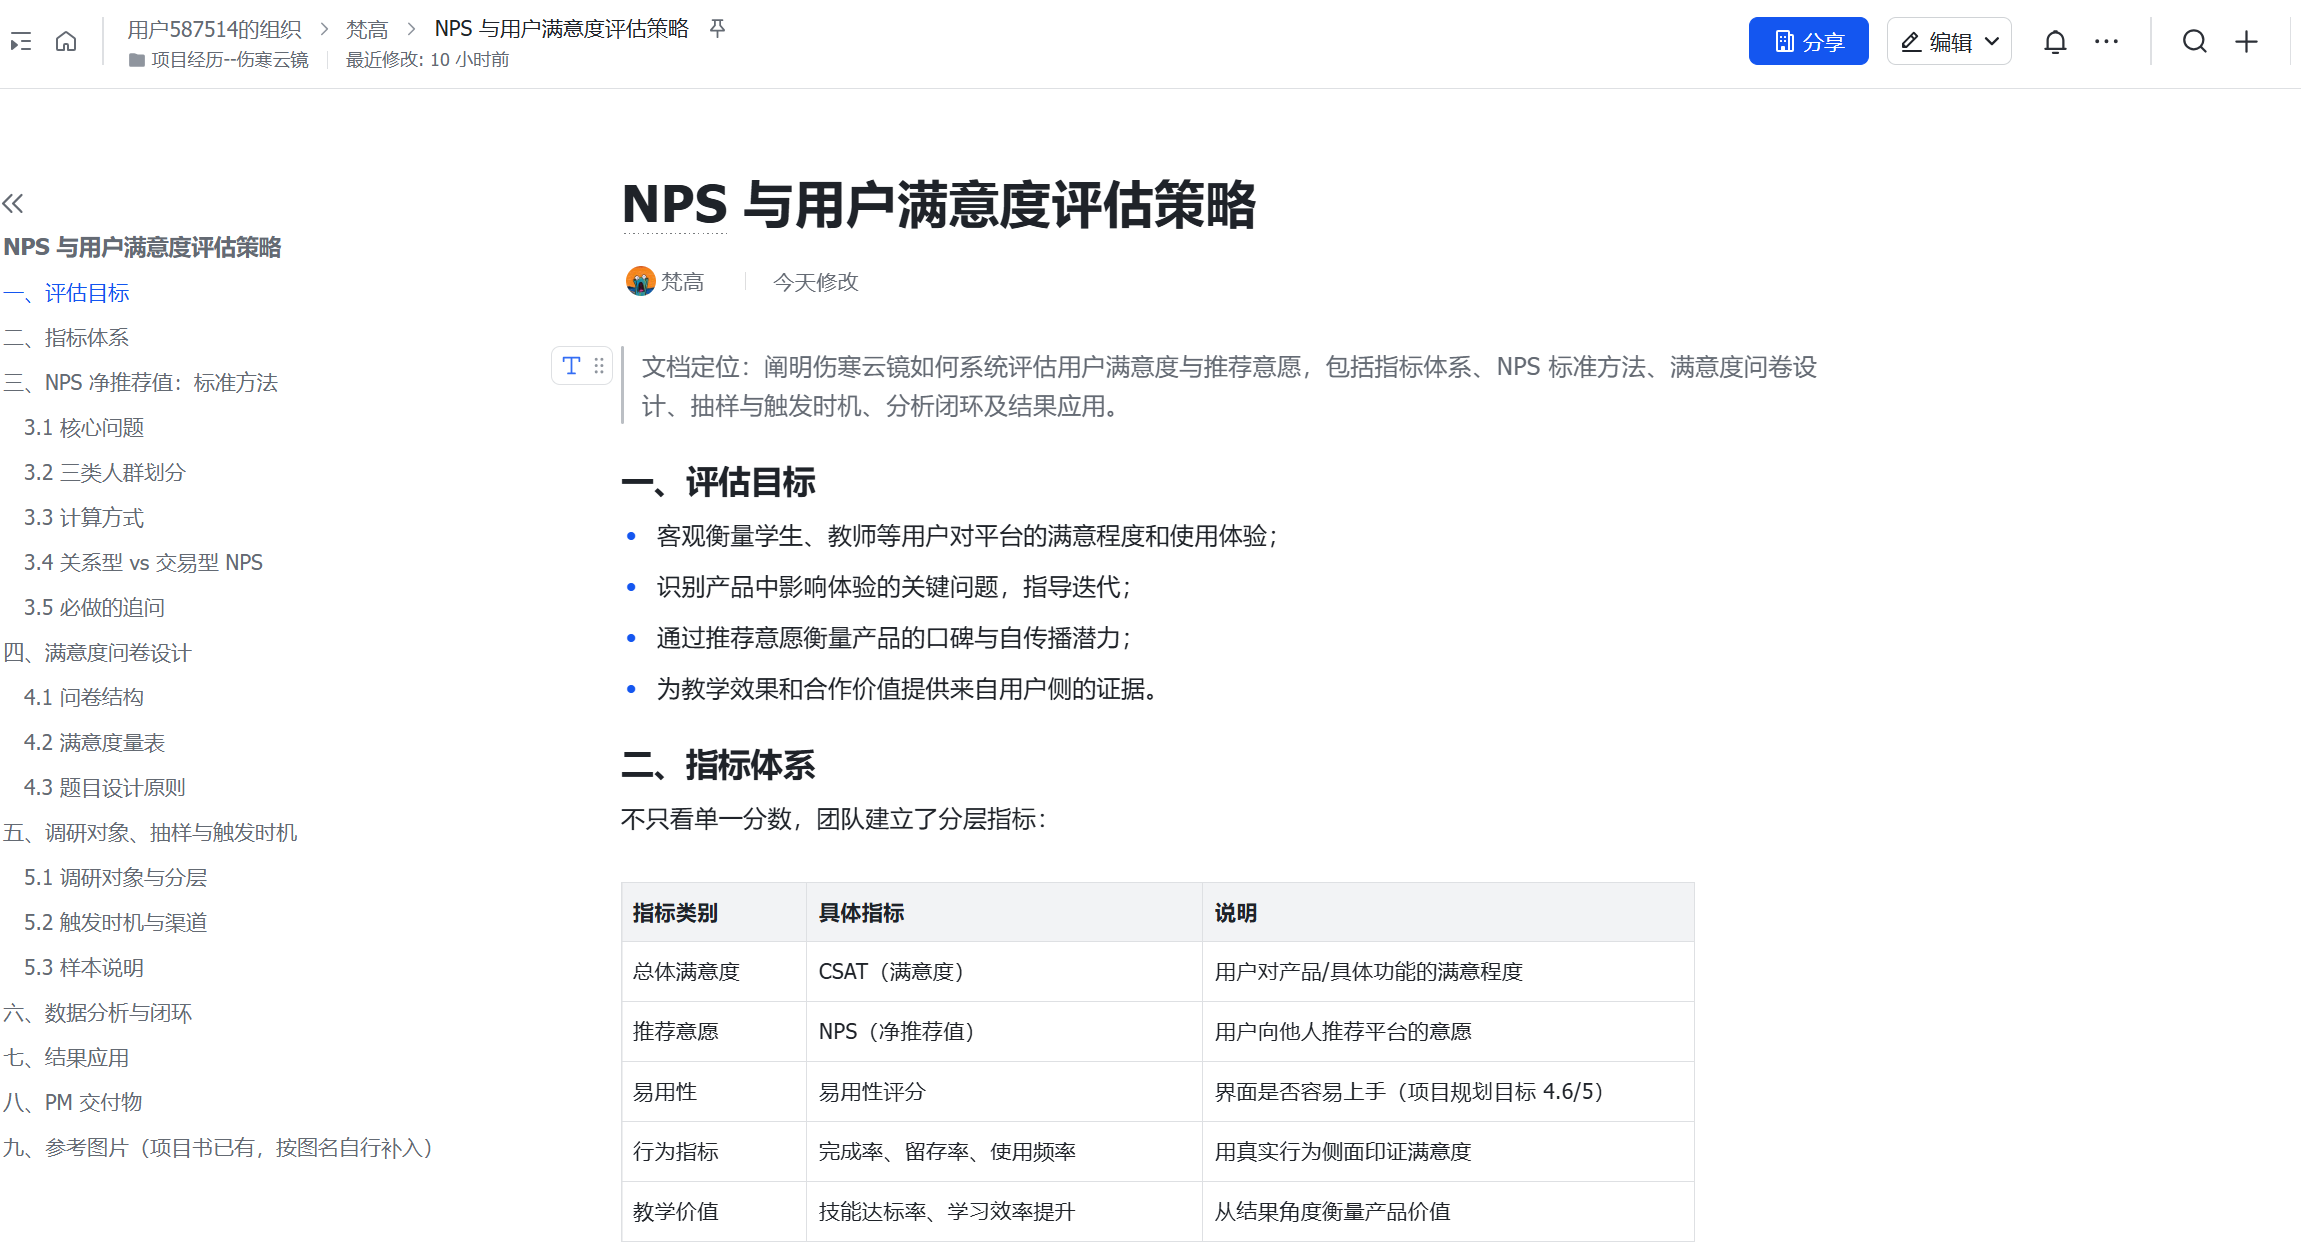Open the notifications bell
The image size is (2301, 1259).
click(x=2055, y=42)
